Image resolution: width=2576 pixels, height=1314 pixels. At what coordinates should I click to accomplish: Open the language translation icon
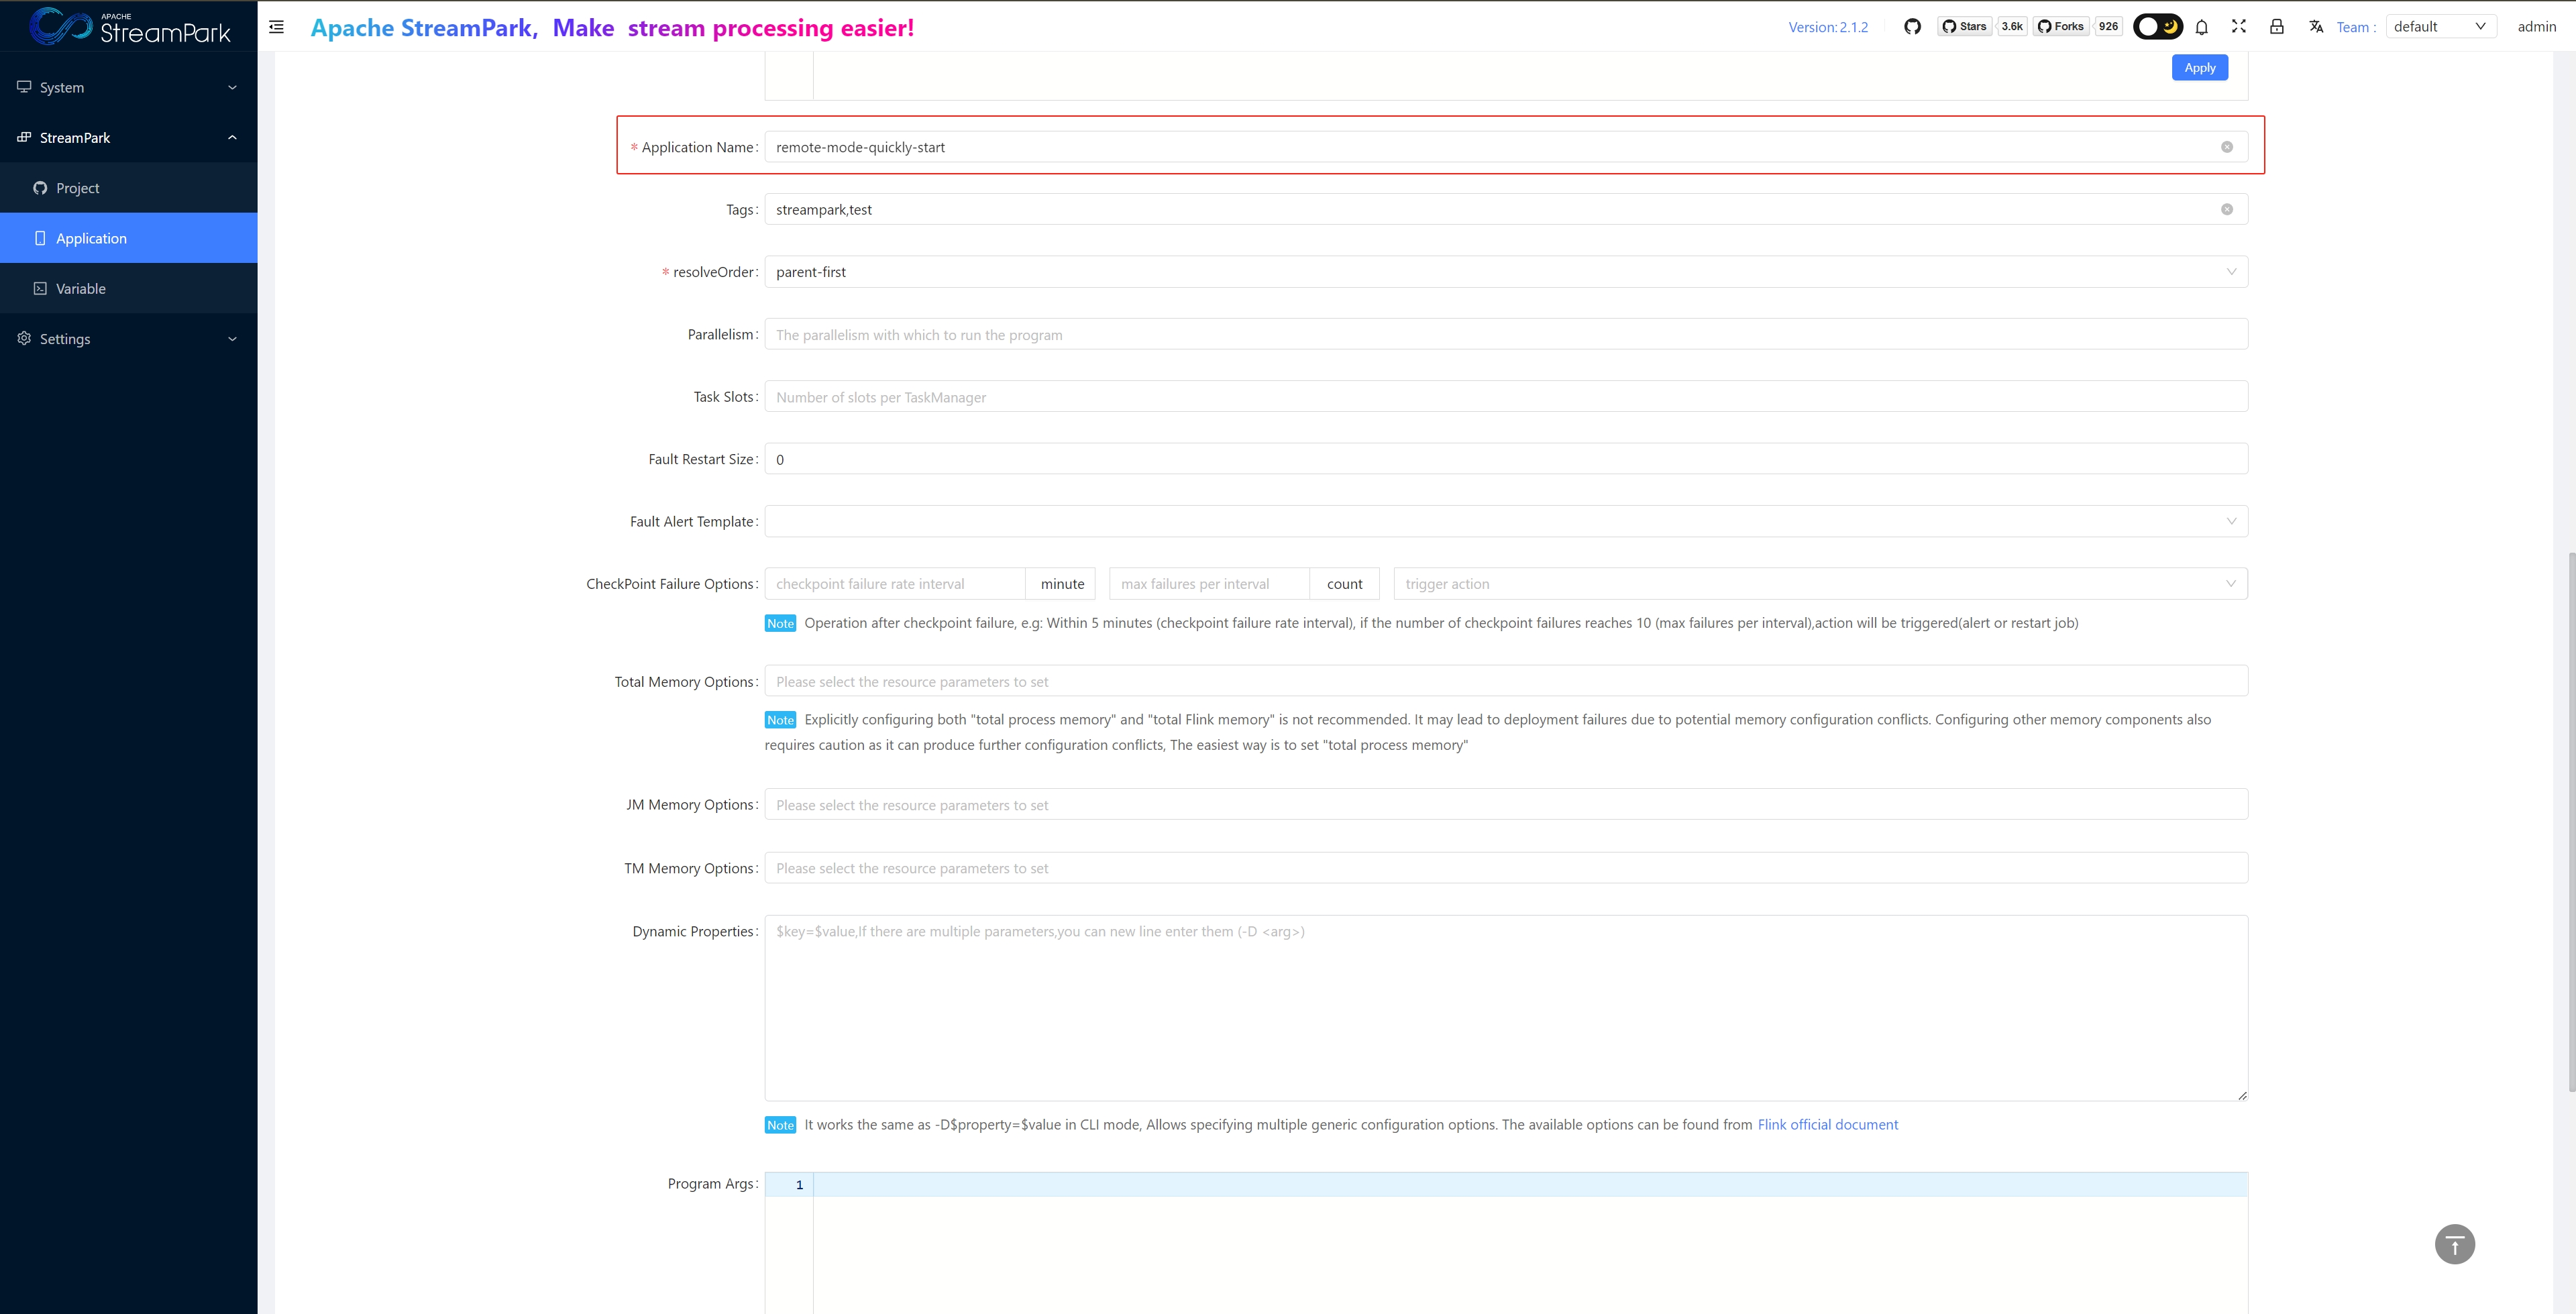tap(2316, 27)
